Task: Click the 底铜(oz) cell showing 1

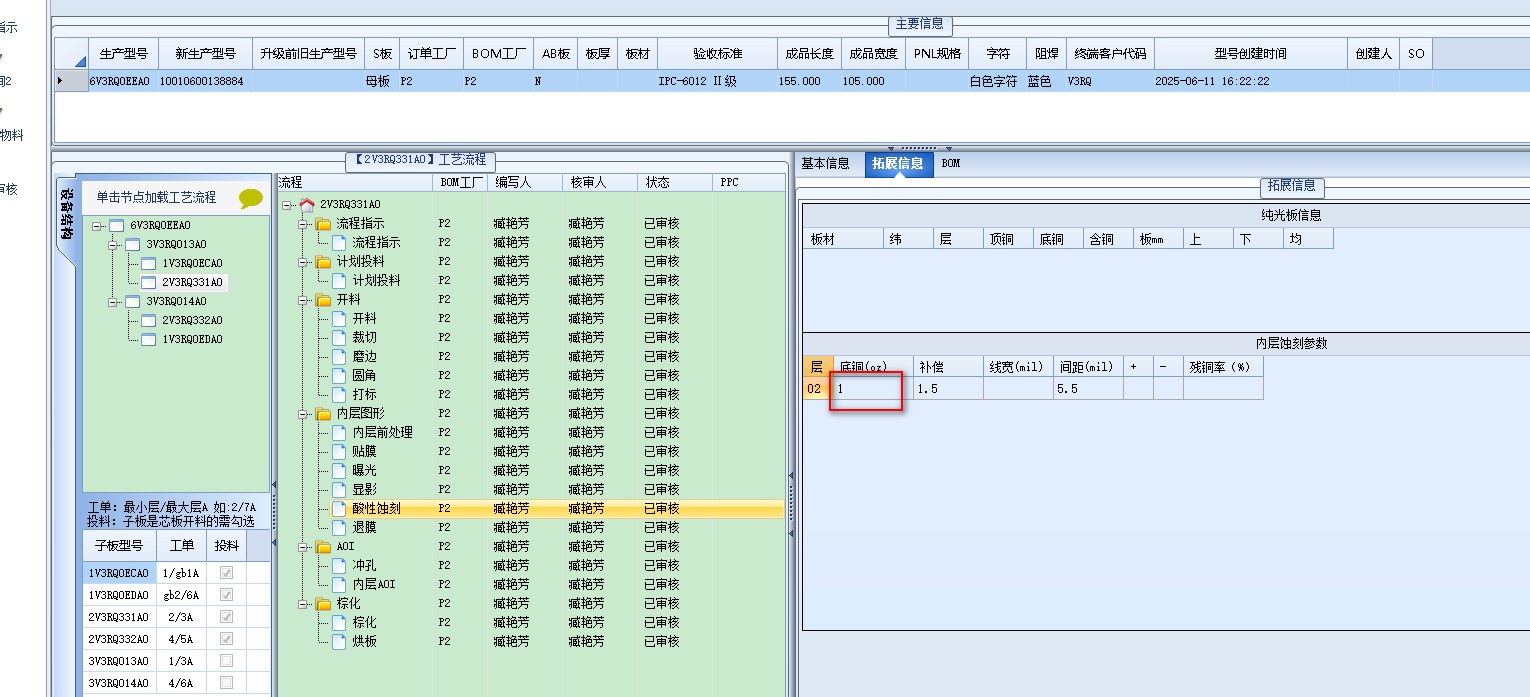Action: click(x=874, y=389)
